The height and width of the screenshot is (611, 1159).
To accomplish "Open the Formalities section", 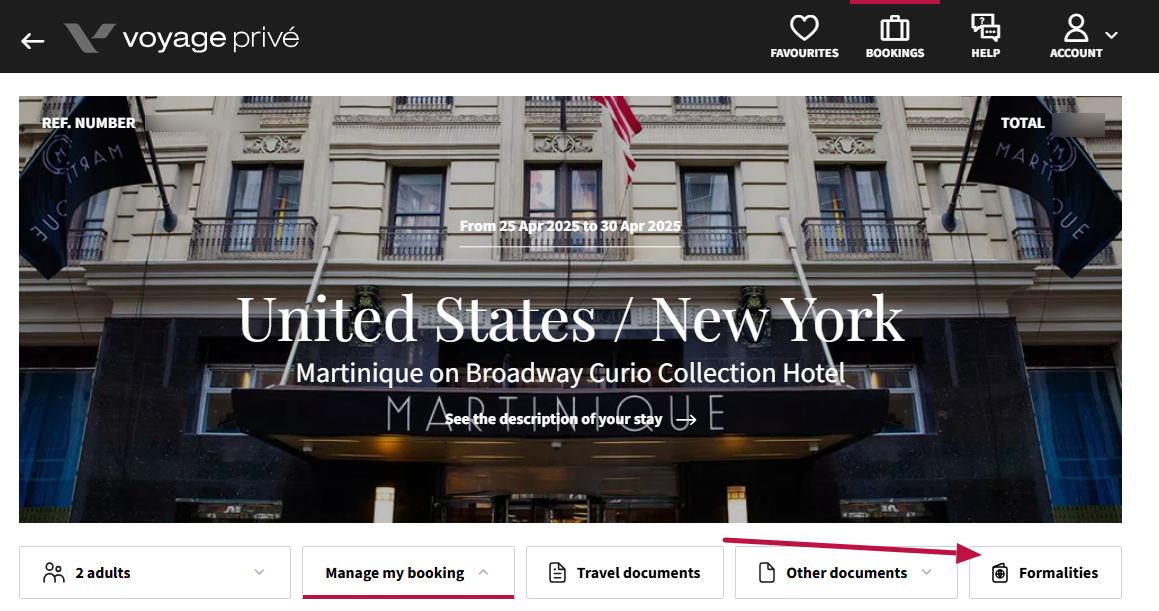I will point(1045,573).
